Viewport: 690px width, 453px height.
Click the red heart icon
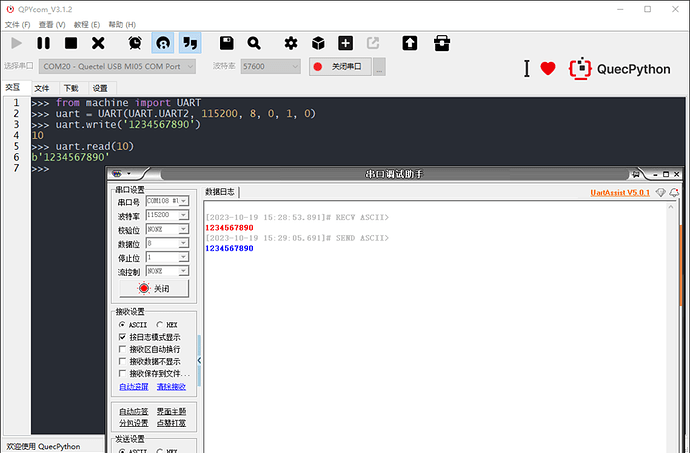547,68
